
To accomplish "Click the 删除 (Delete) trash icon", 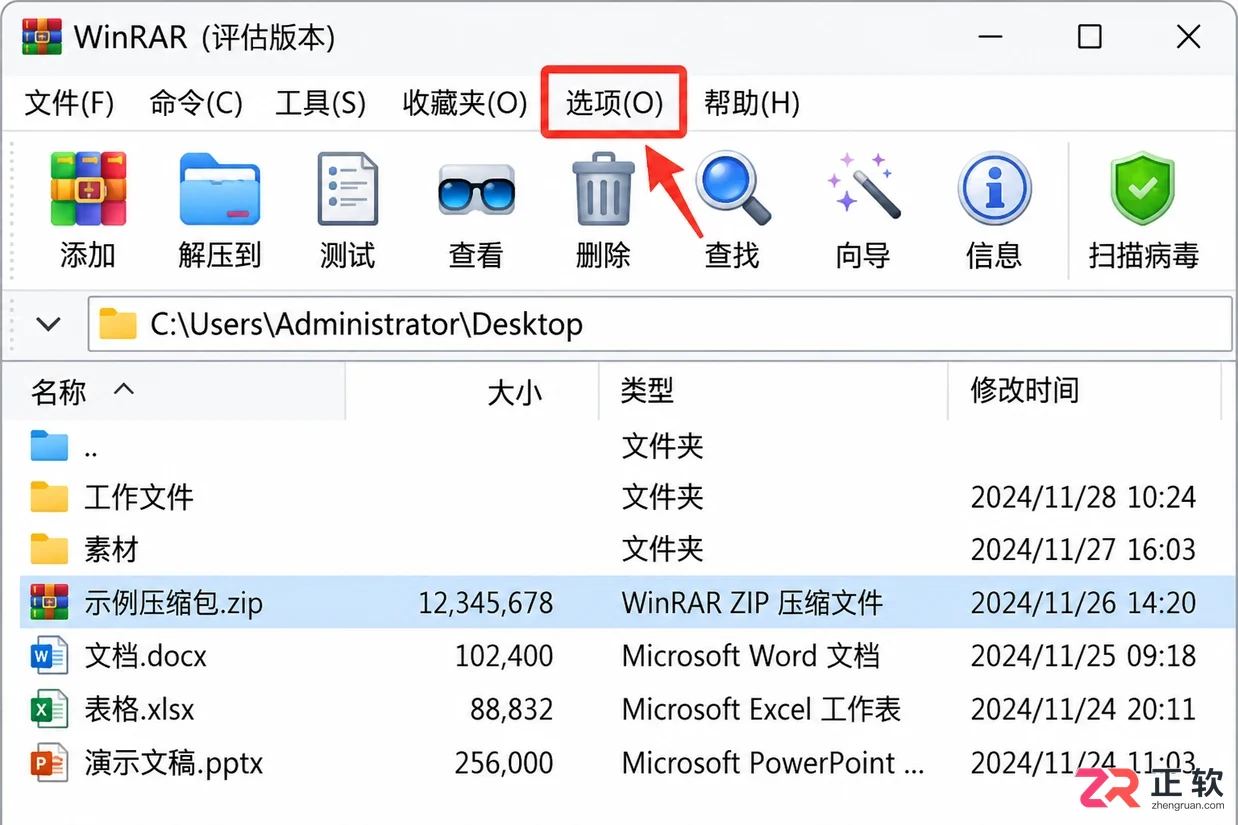I will [x=603, y=188].
